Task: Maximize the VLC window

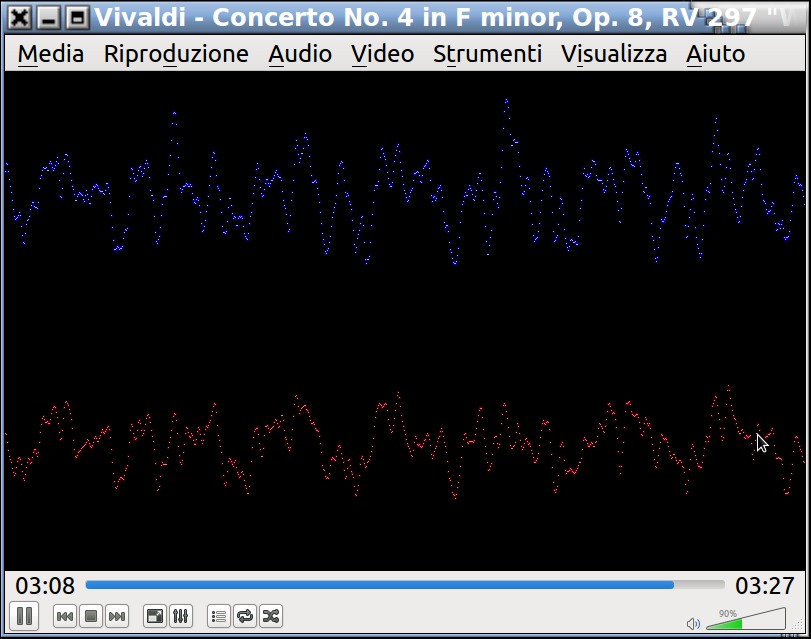Action: point(78,18)
